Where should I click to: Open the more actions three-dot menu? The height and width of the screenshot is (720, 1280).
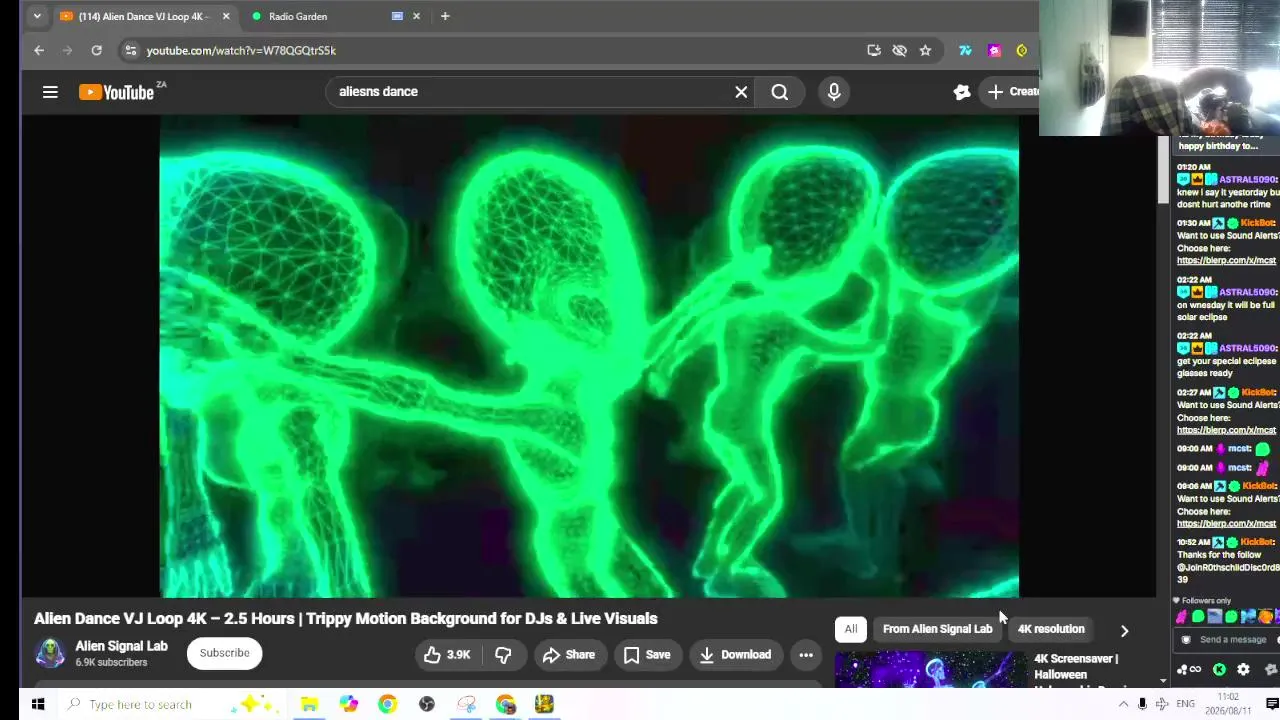(x=806, y=655)
